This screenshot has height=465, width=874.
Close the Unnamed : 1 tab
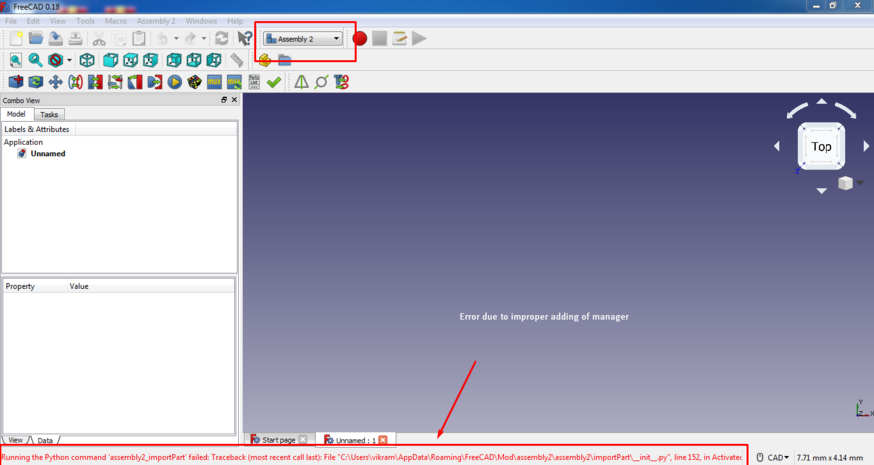[x=383, y=439]
